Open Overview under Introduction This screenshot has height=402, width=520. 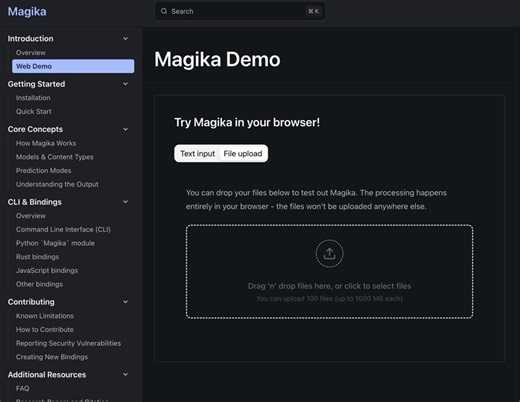coord(31,52)
